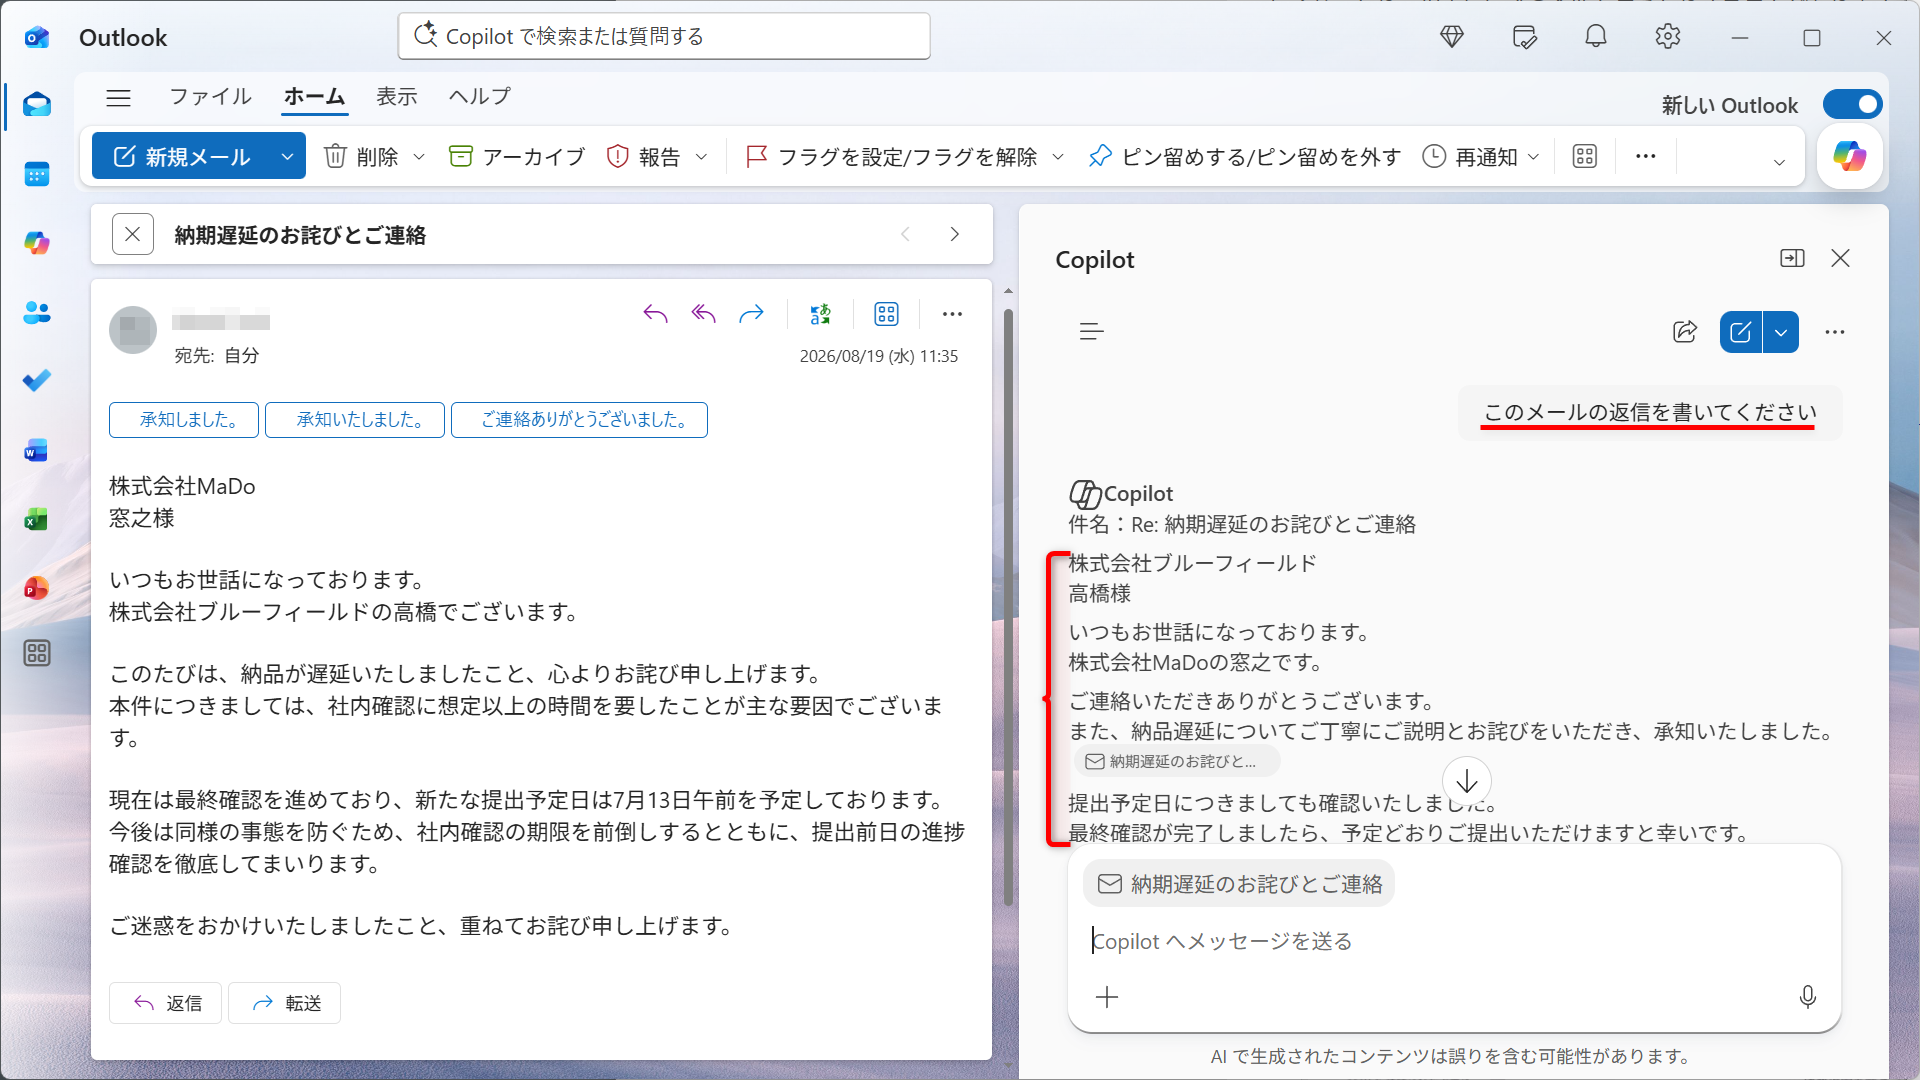Click ピン留めする/ピン留めを外す button

click(1245, 157)
